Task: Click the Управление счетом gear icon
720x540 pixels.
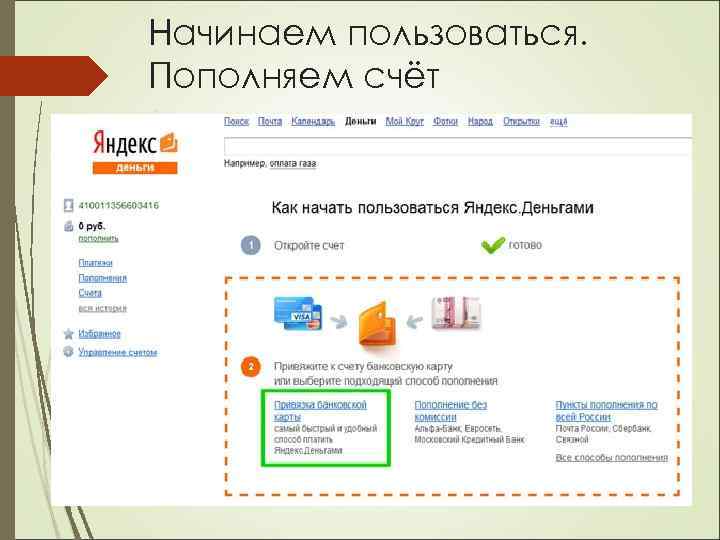Action: click(68, 352)
